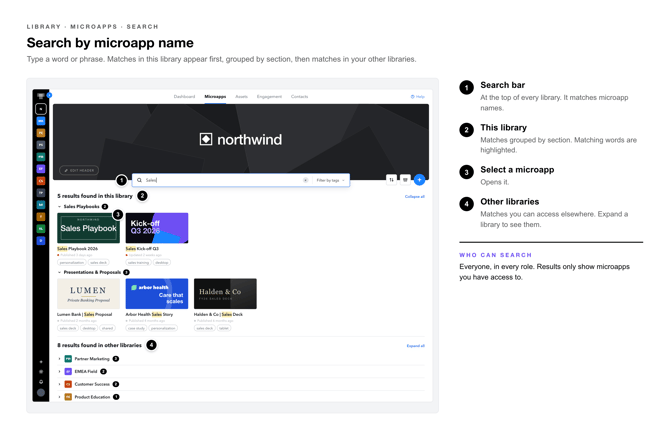Open the arbor health thumbnail
Screen dimensions: 670x430
(x=157, y=294)
